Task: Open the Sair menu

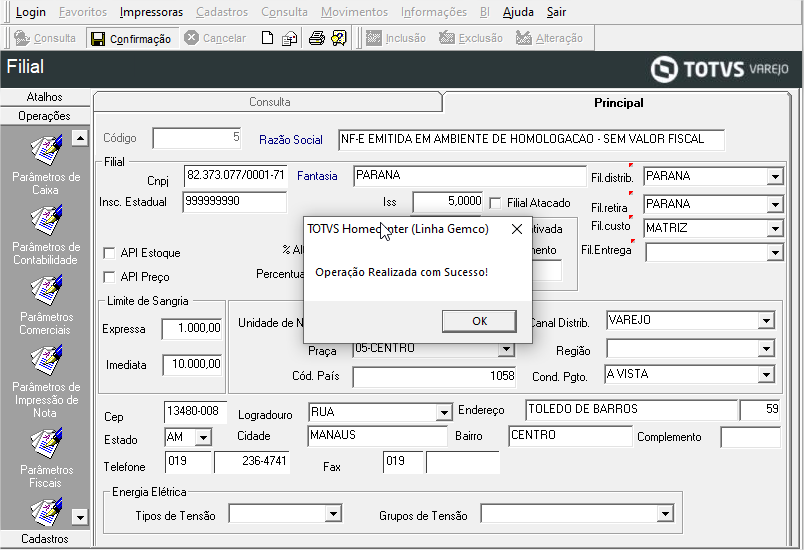Action: 556,12
